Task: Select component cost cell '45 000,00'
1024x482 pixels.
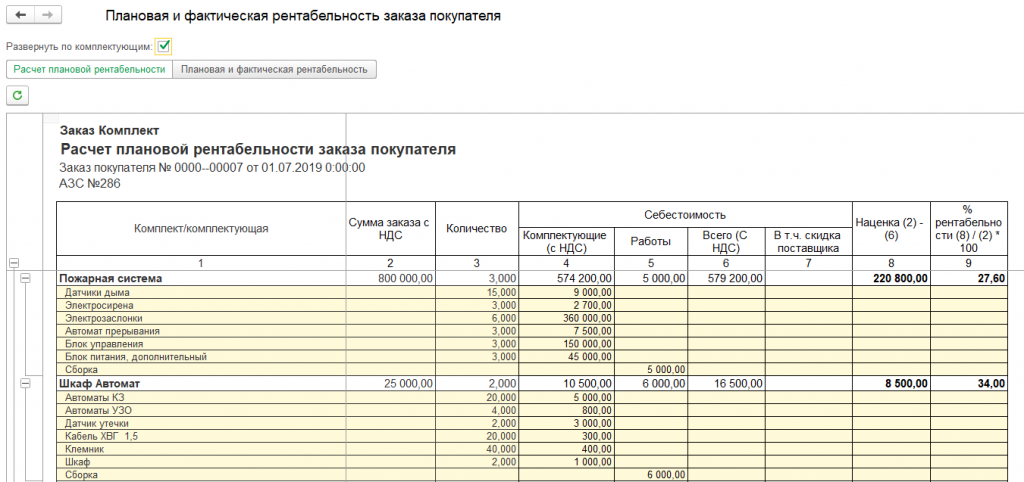Action: 566,357
